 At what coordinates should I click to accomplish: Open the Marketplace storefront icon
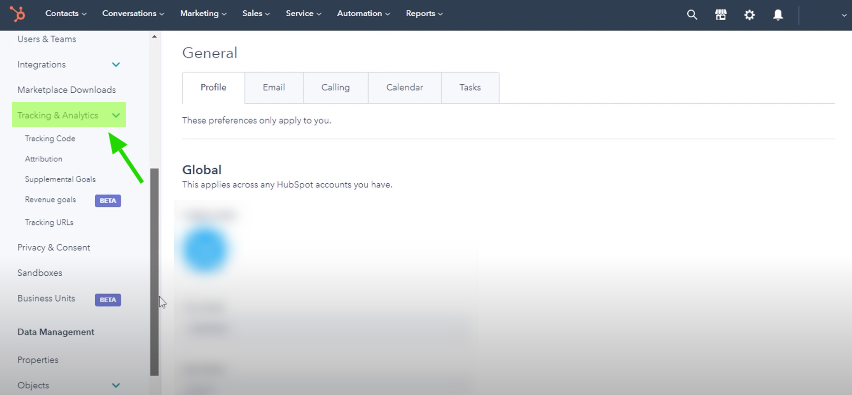(721, 15)
